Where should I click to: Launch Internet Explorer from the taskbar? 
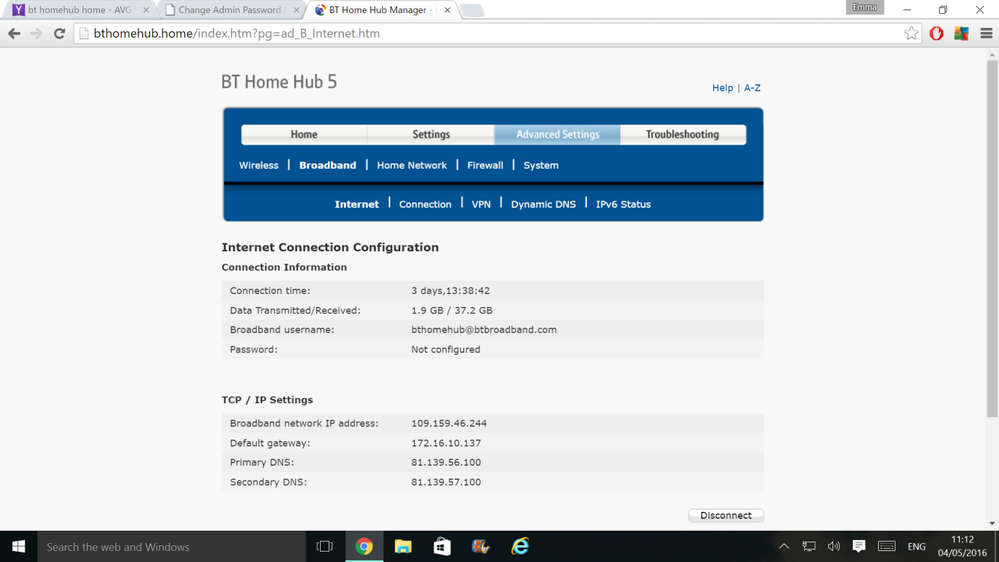pyautogui.click(x=520, y=547)
